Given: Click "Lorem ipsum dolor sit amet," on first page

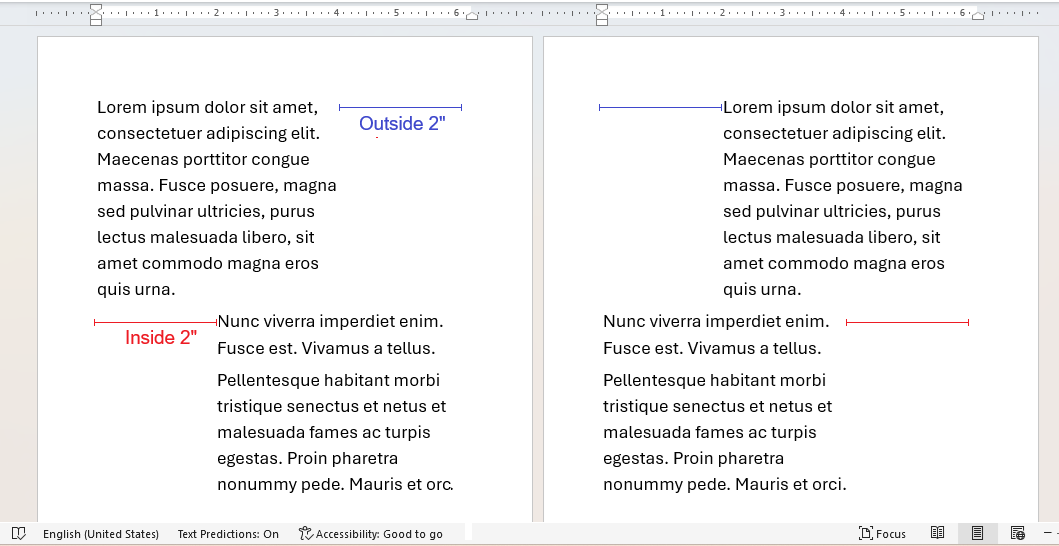Looking at the screenshot, I should (207, 107).
